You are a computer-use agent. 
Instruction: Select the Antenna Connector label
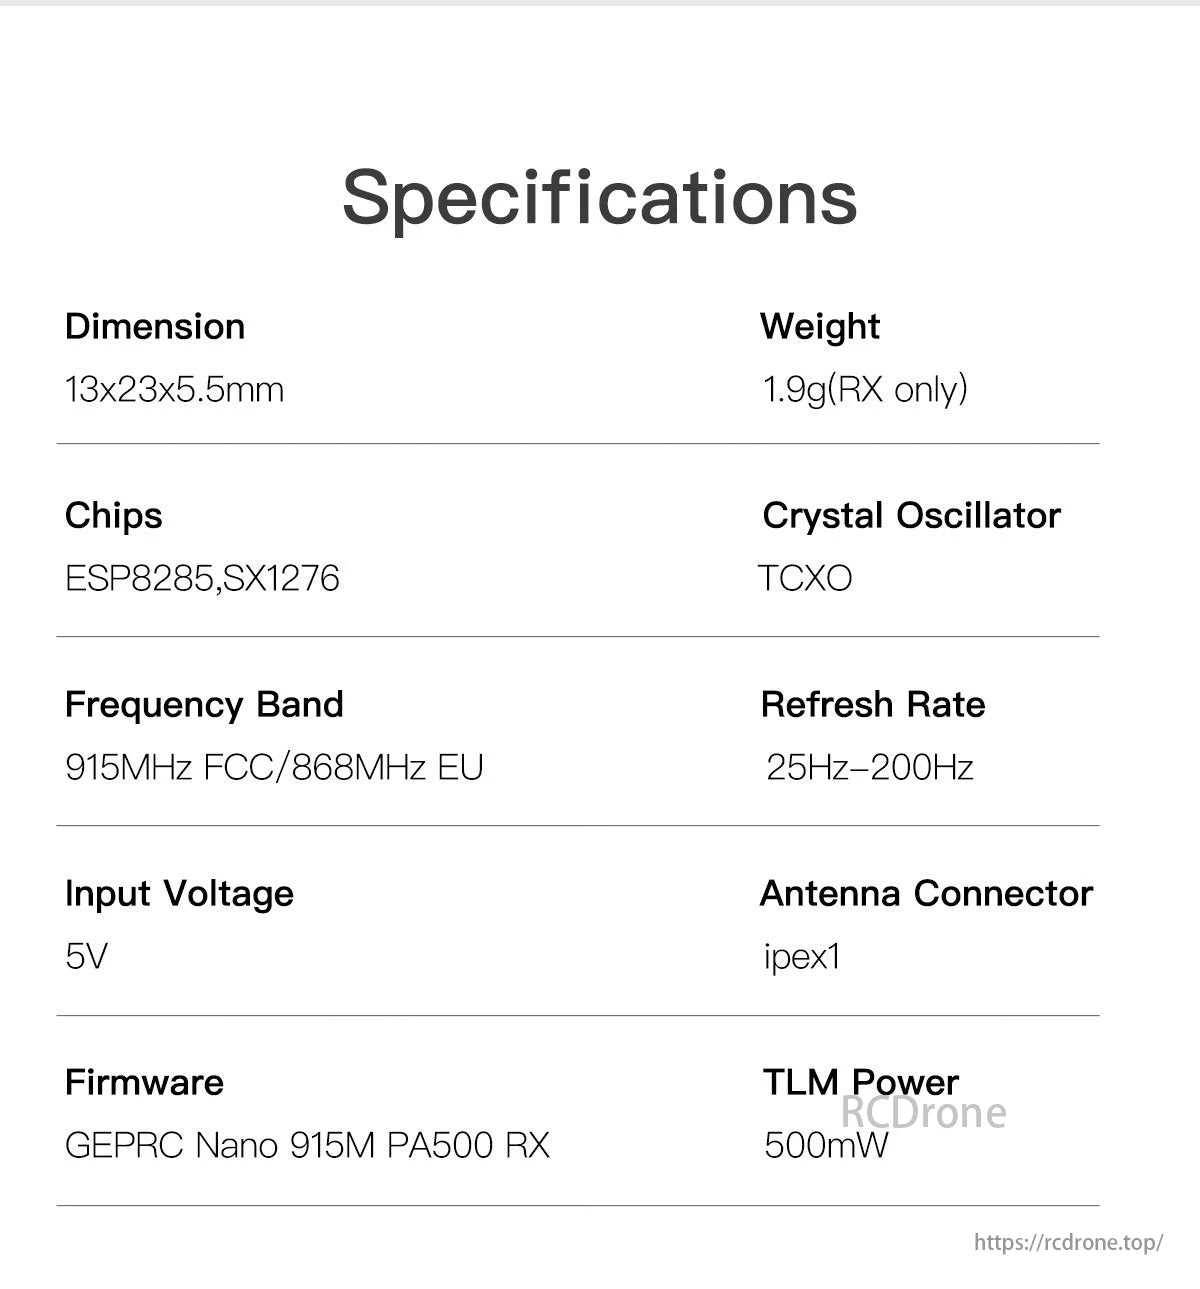(926, 894)
